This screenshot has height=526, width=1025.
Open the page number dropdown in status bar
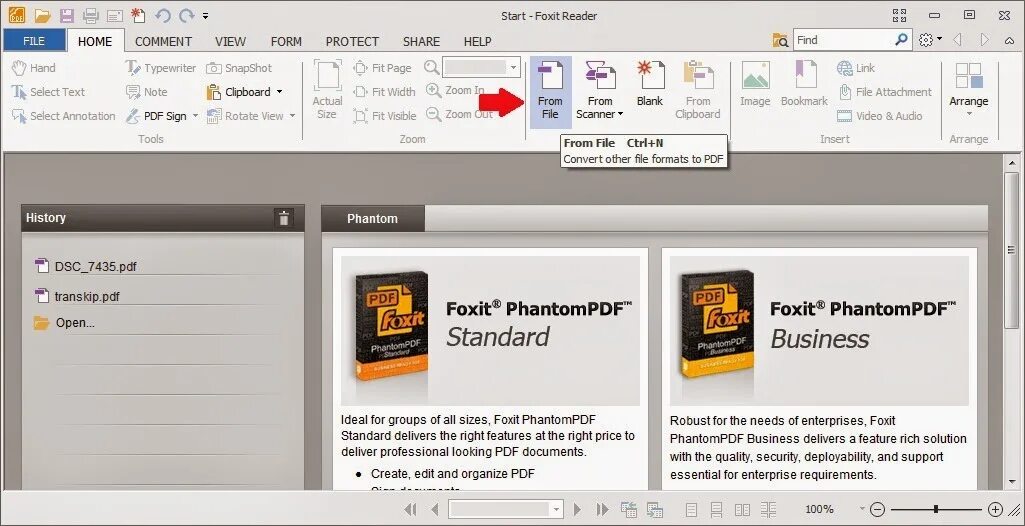pos(556,509)
